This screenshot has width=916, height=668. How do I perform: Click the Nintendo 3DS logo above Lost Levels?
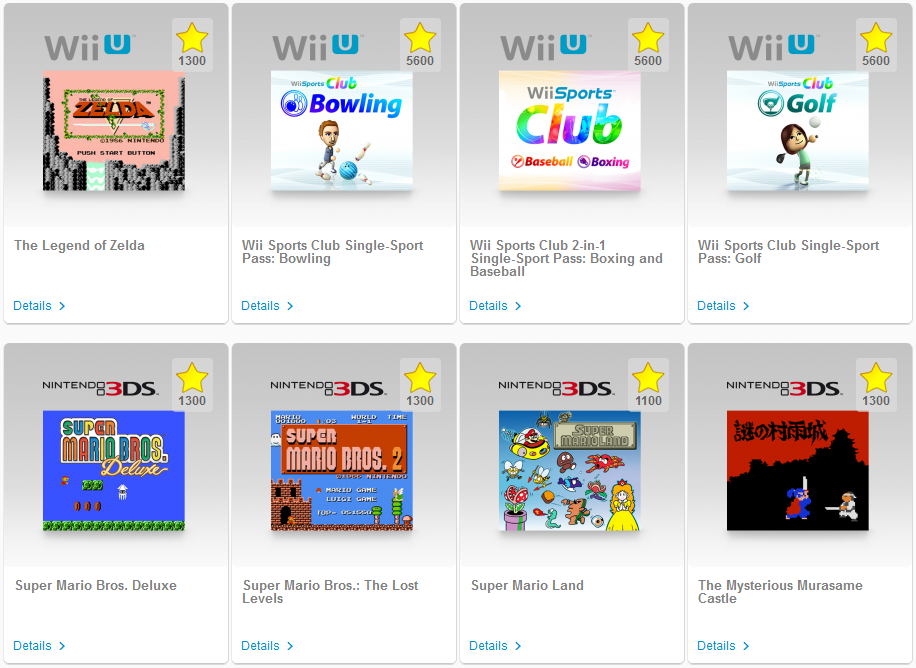(x=328, y=388)
